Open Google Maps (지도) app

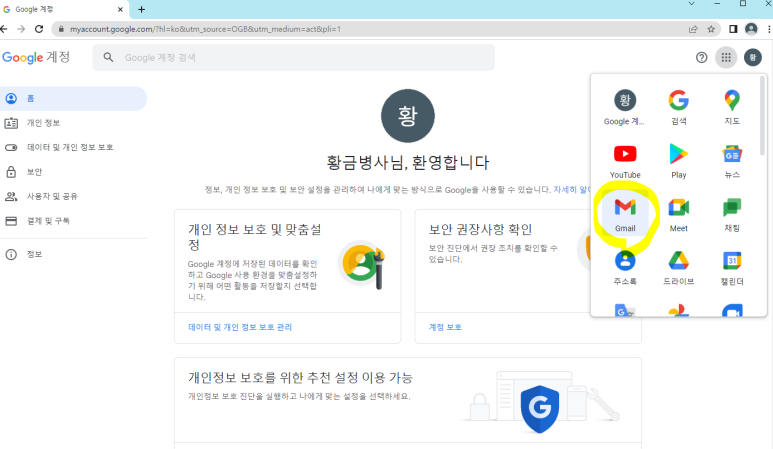pos(732,107)
